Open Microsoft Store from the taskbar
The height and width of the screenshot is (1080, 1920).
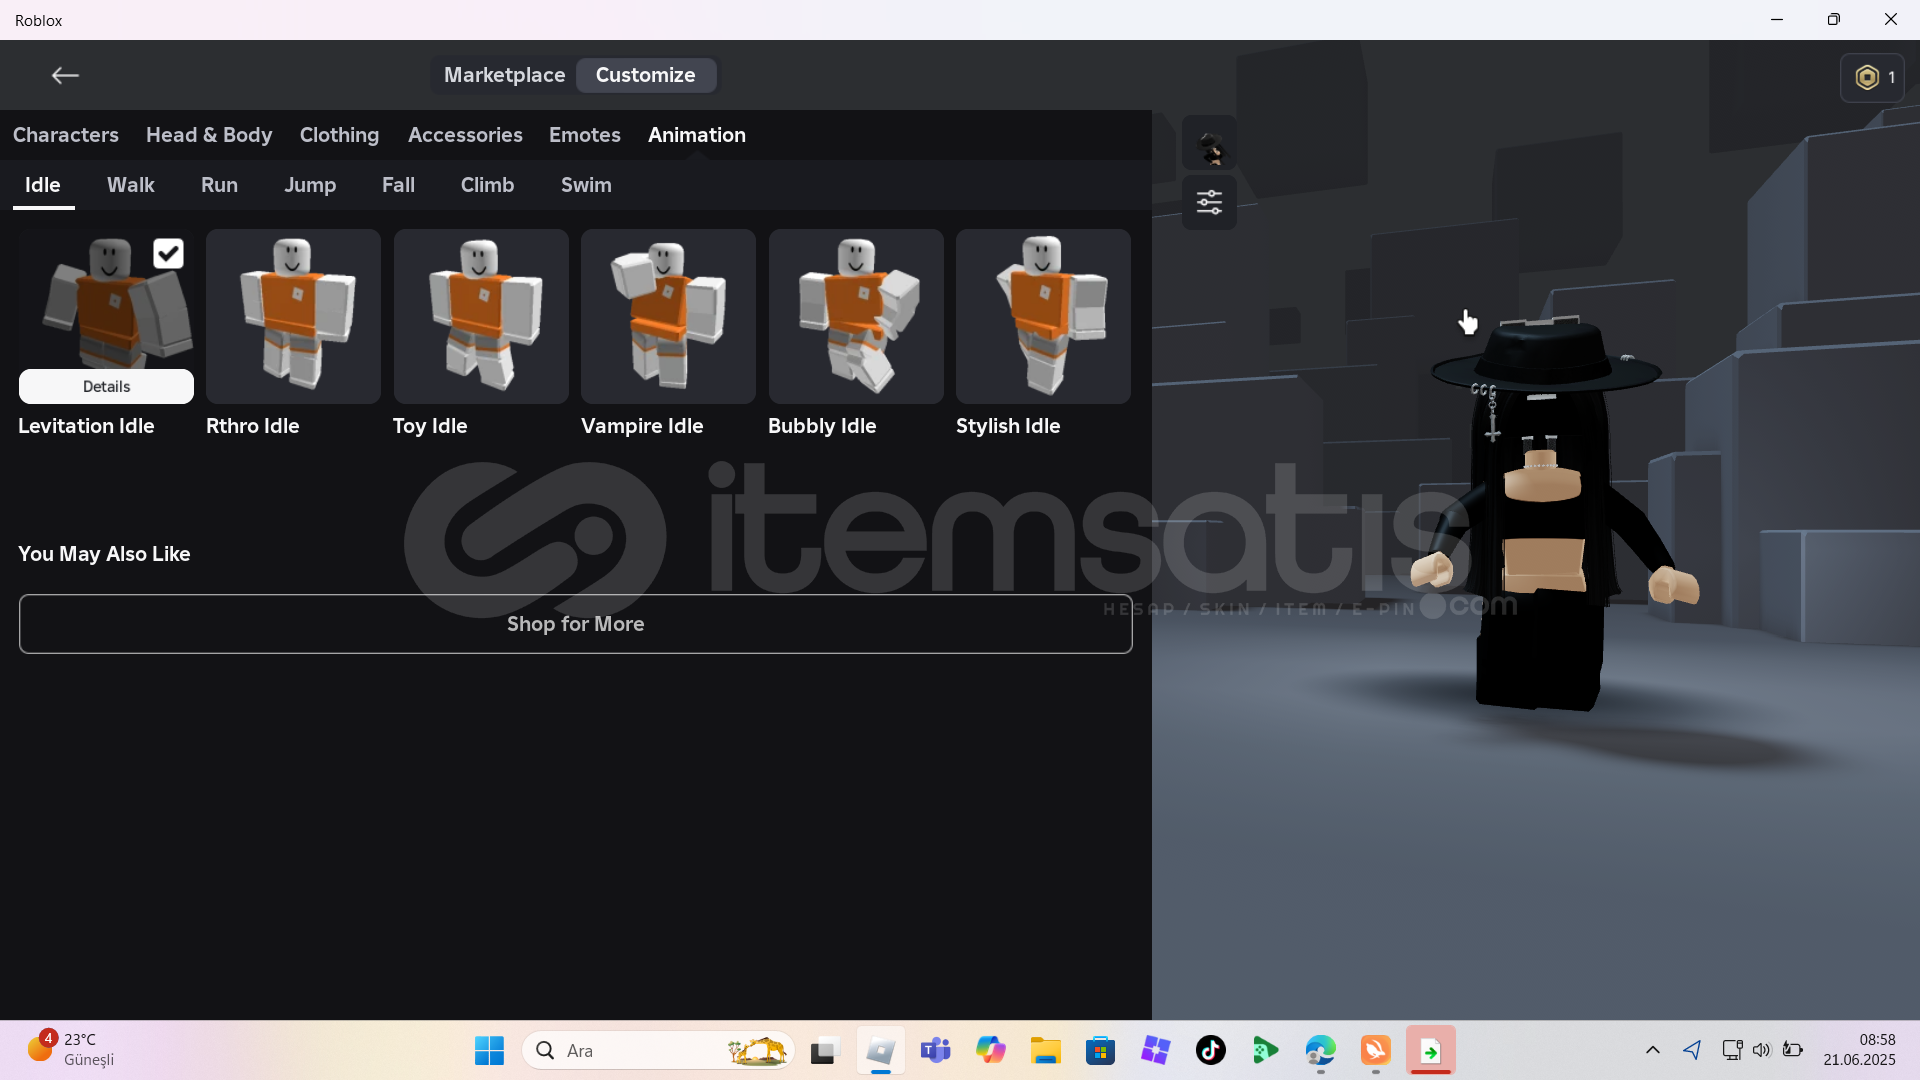pos(1101,1050)
